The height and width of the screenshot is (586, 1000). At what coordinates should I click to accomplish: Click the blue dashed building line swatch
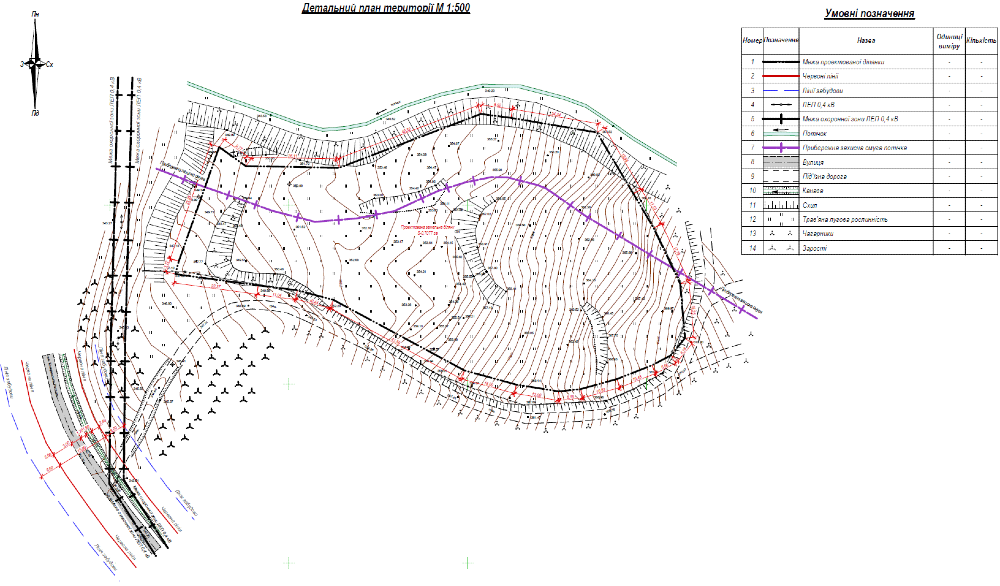[782, 90]
